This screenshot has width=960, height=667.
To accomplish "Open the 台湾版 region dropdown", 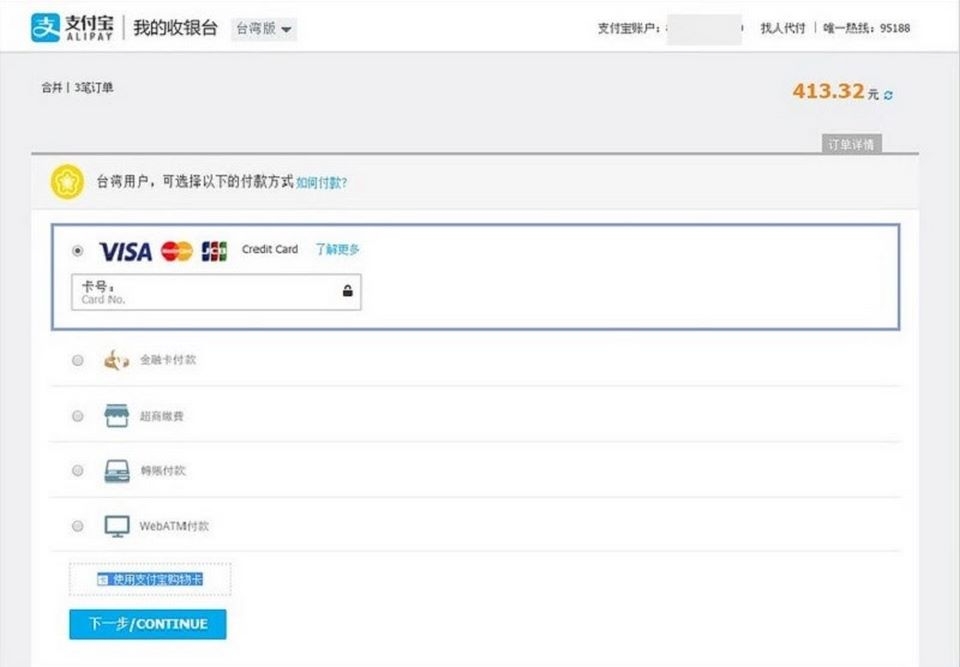I will (264, 29).
